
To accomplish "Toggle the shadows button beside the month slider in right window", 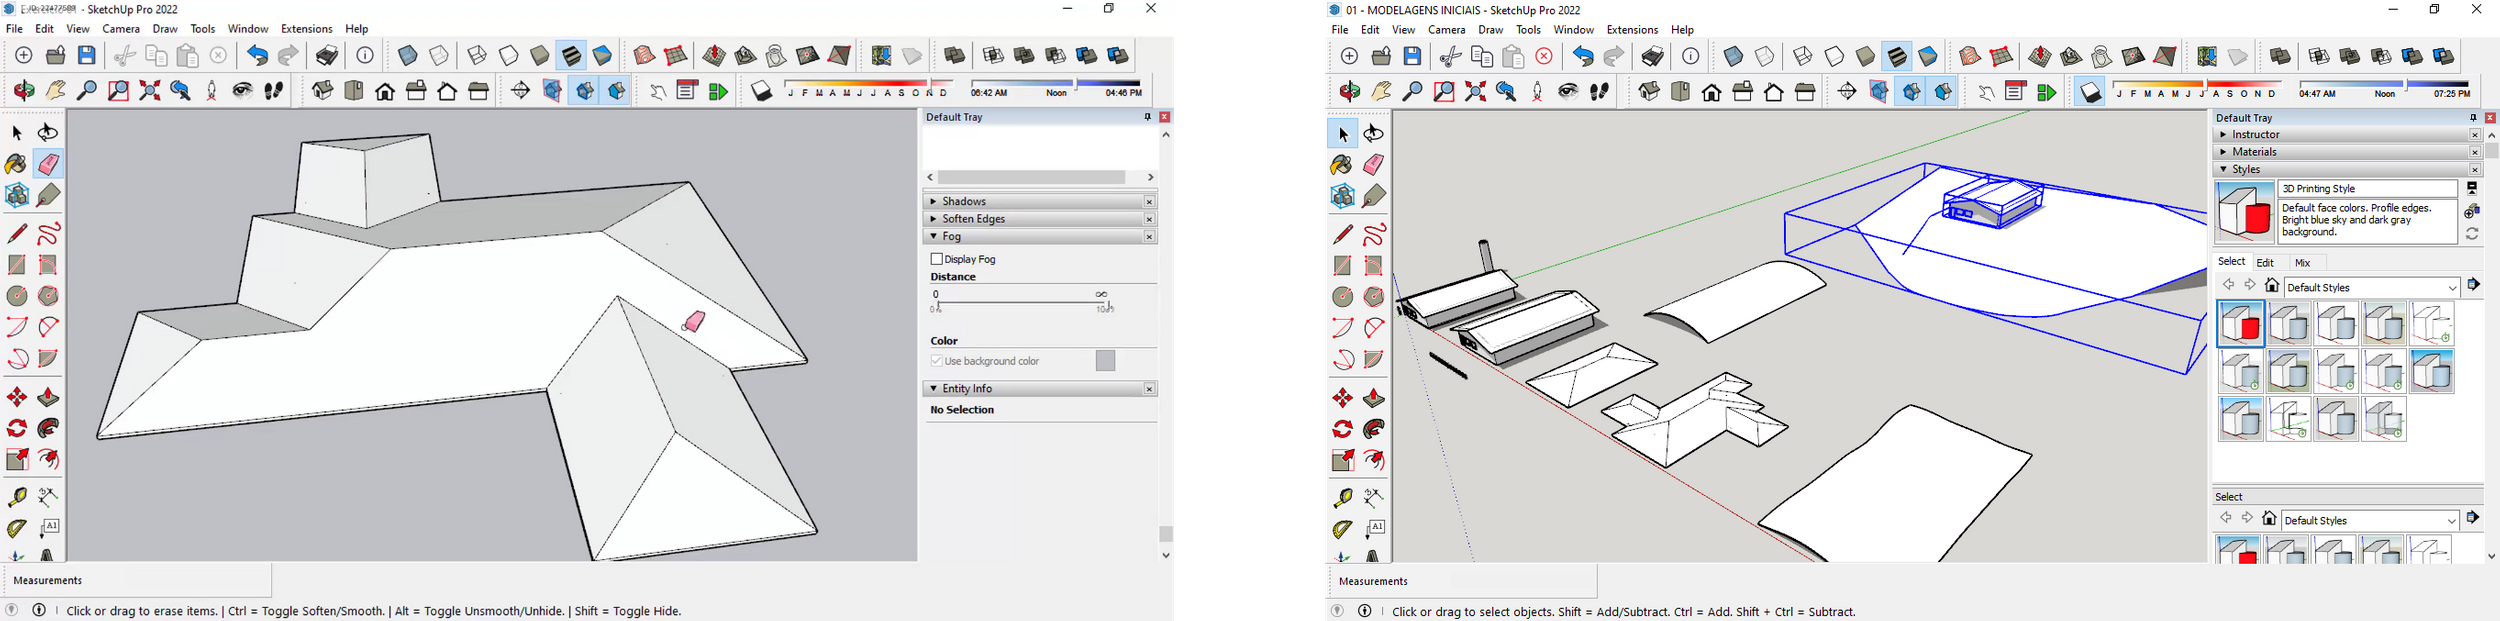I will coord(2090,93).
